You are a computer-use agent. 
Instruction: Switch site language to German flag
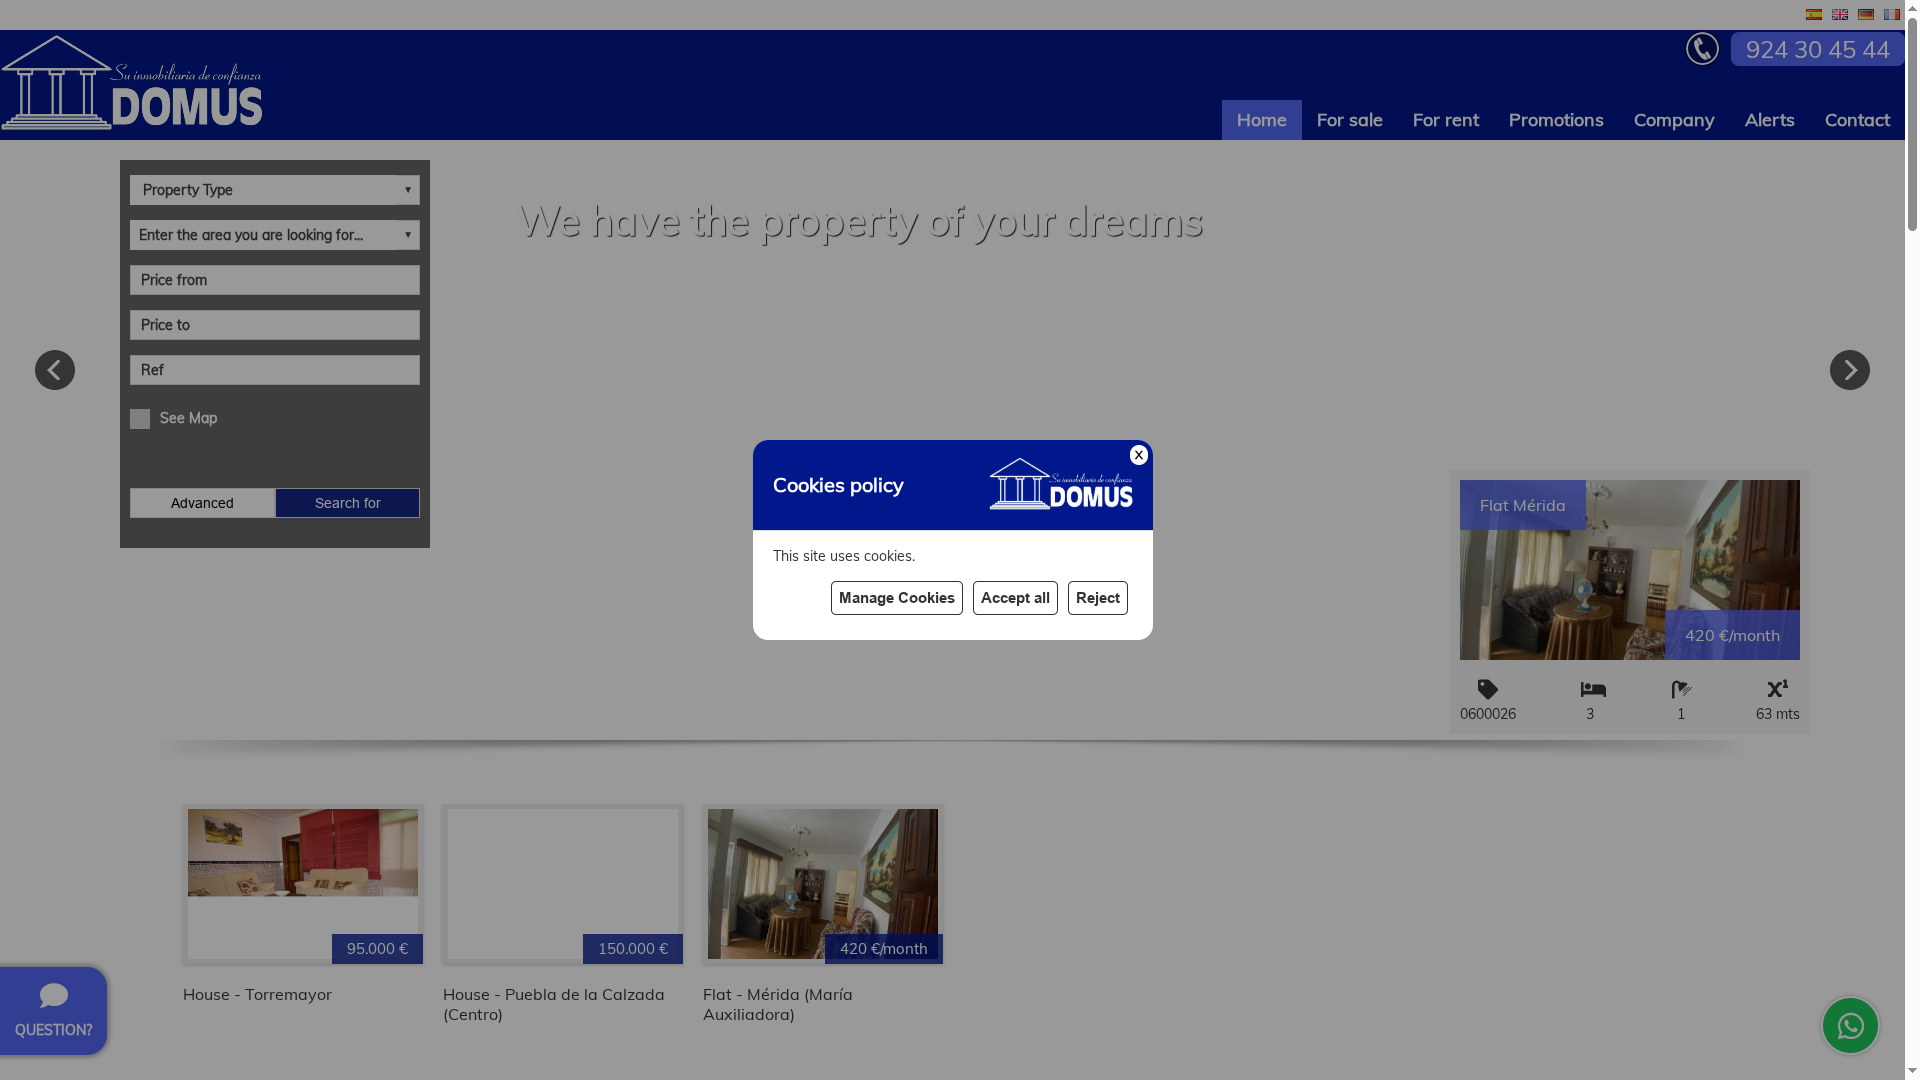coord(1865,15)
